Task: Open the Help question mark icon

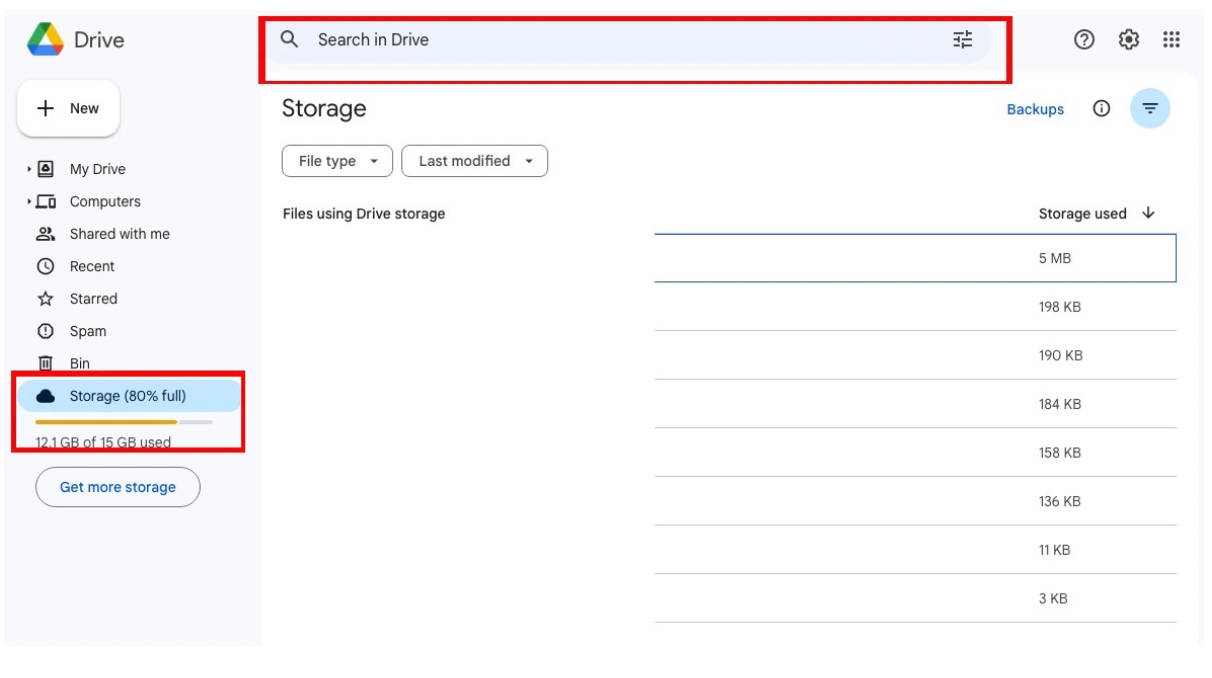Action: pos(1084,40)
